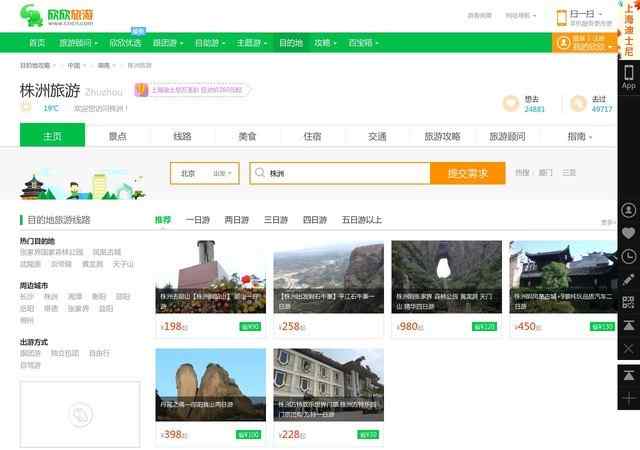Expand the 百宝箱 dropdown in navbar
This screenshot has width=640, height=450.
(363, 43)
